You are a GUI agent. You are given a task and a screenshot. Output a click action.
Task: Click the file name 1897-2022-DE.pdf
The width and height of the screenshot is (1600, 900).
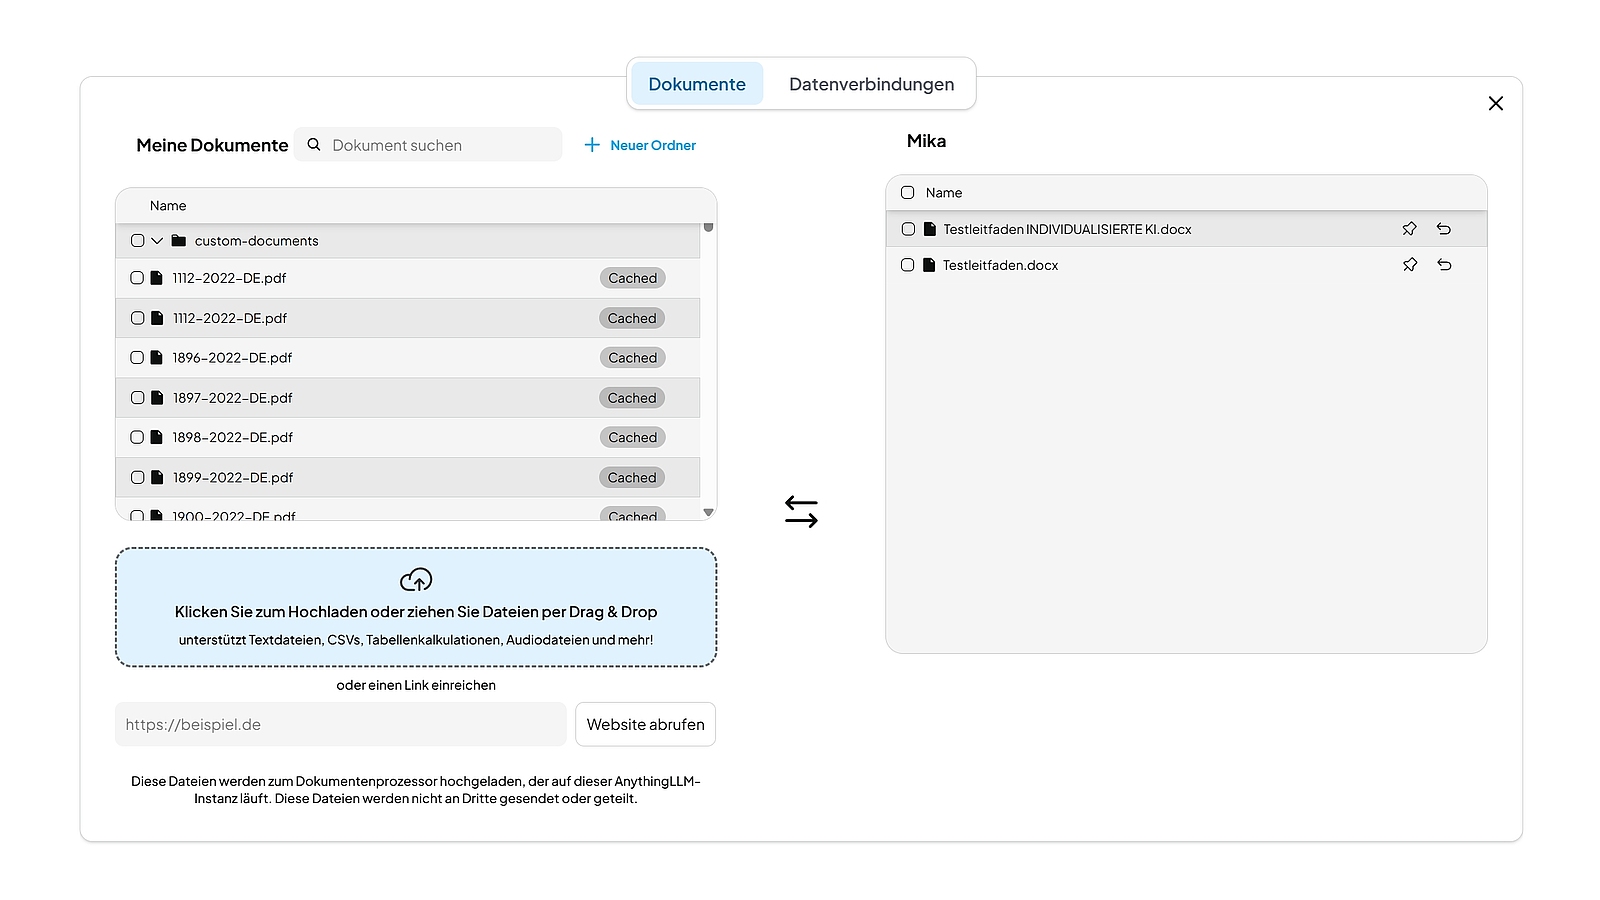point(232,398)
